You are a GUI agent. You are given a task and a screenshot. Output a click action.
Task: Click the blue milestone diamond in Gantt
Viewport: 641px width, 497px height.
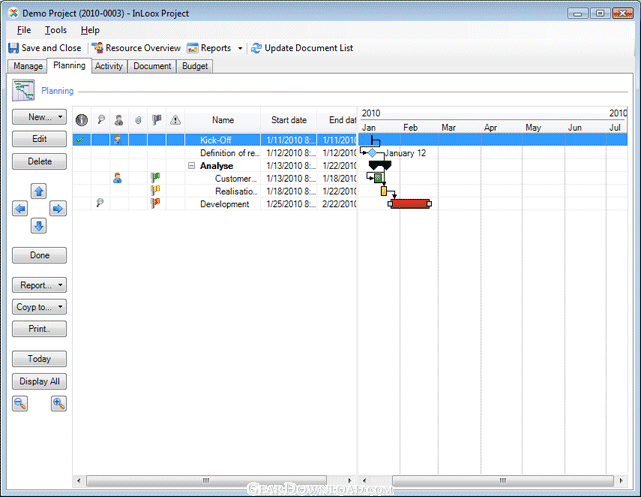click(372, 153)
